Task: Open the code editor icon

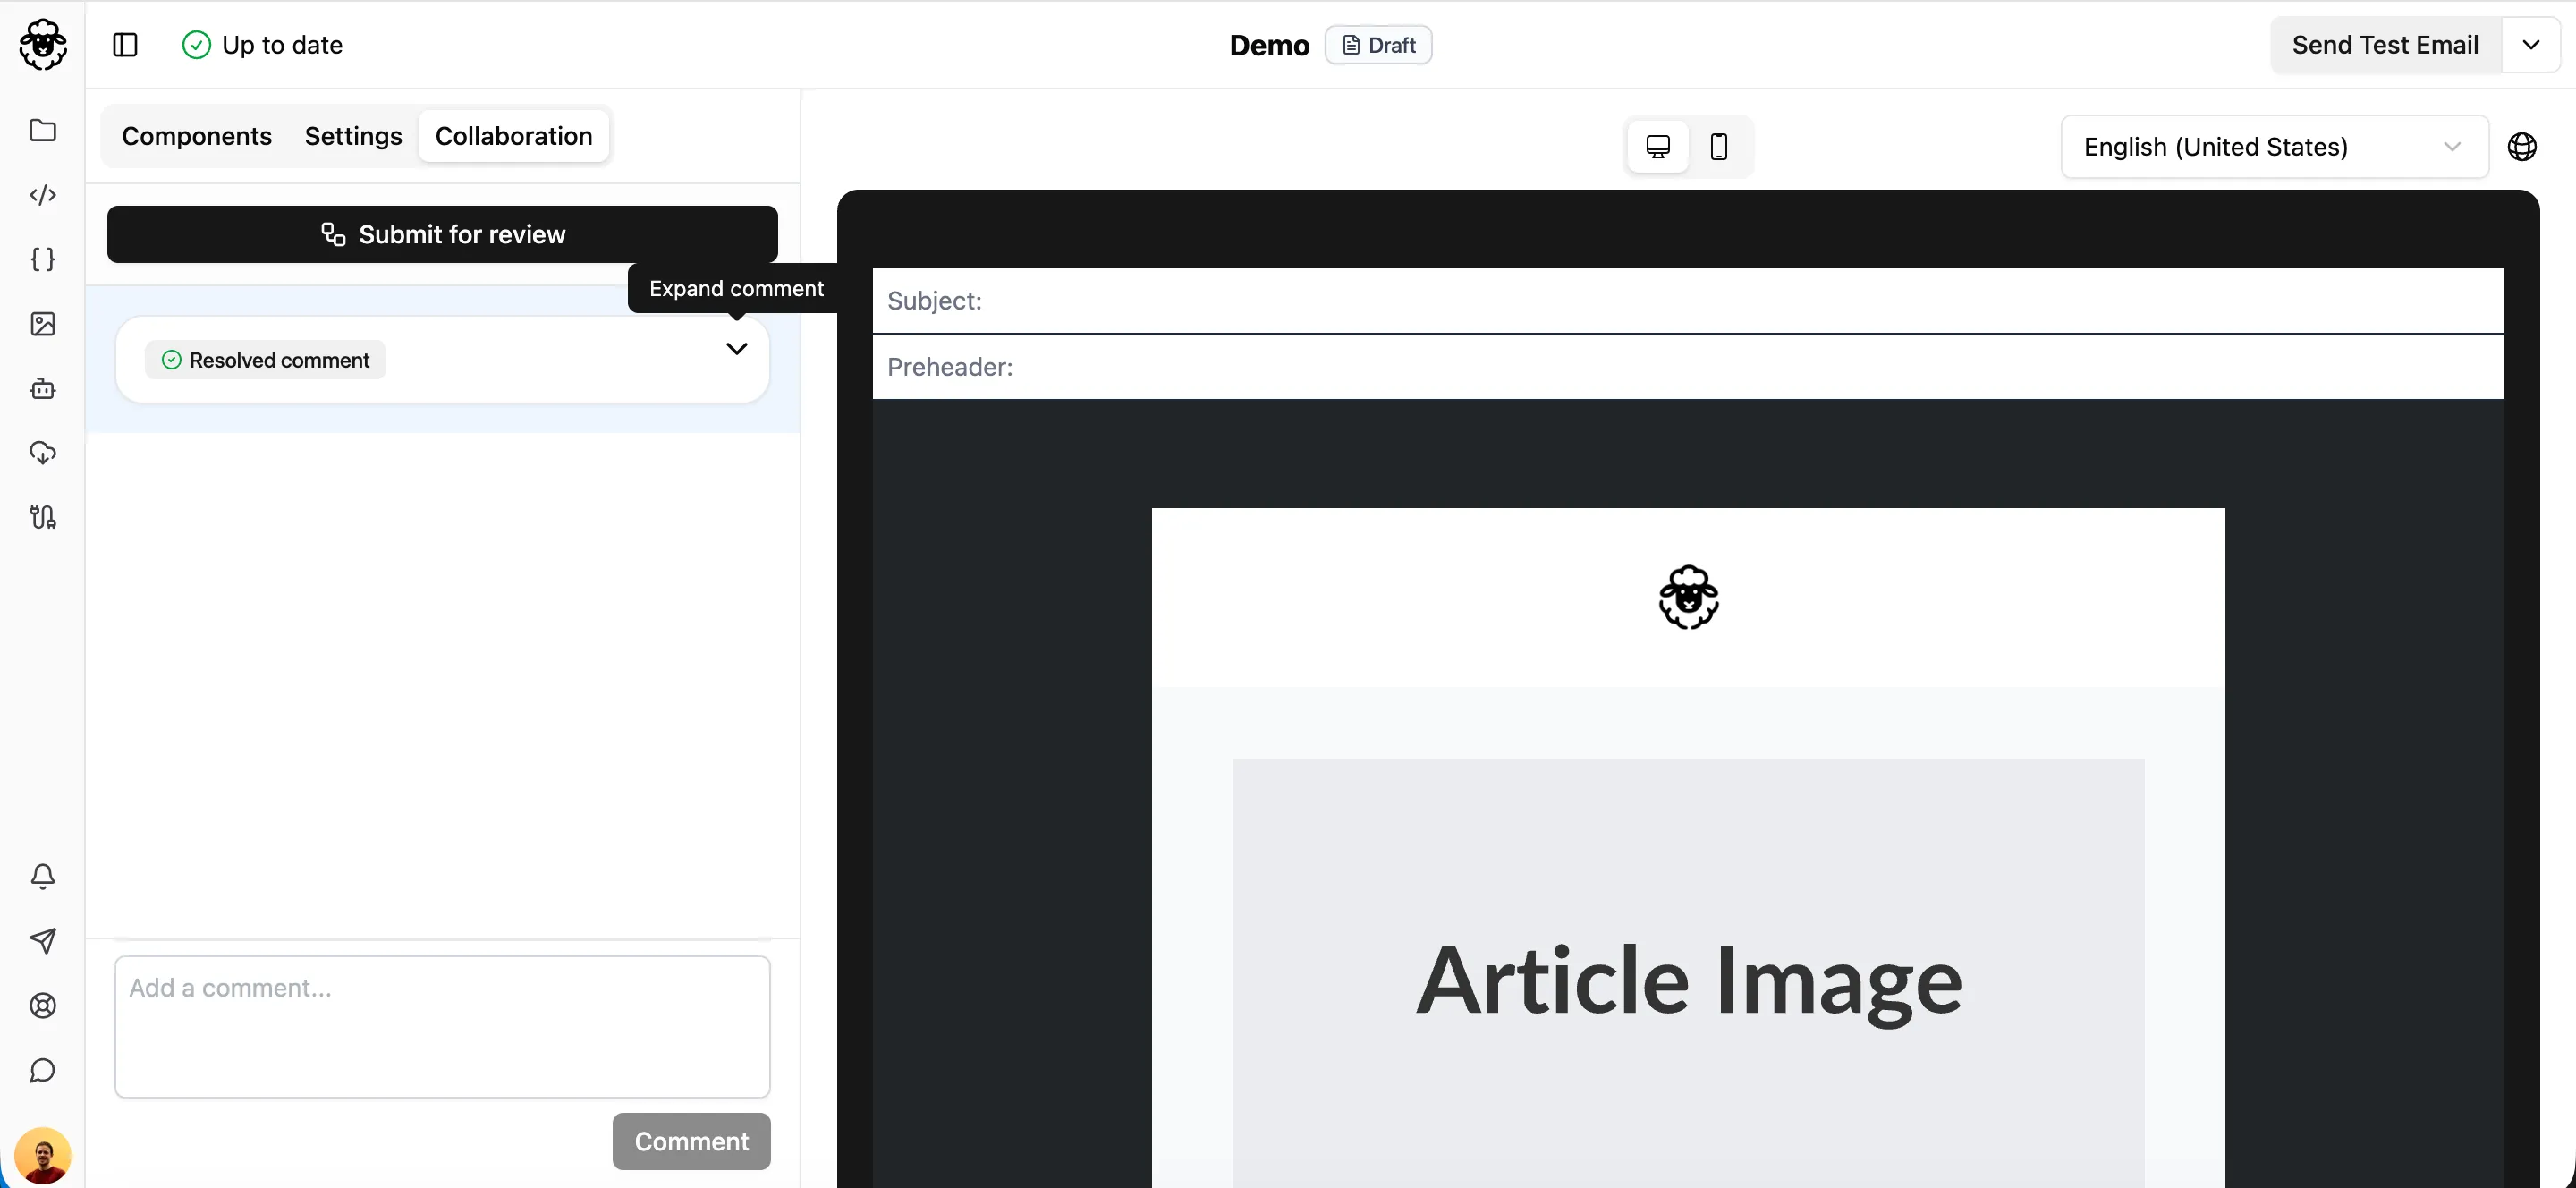Action: [x=42, y=195]
